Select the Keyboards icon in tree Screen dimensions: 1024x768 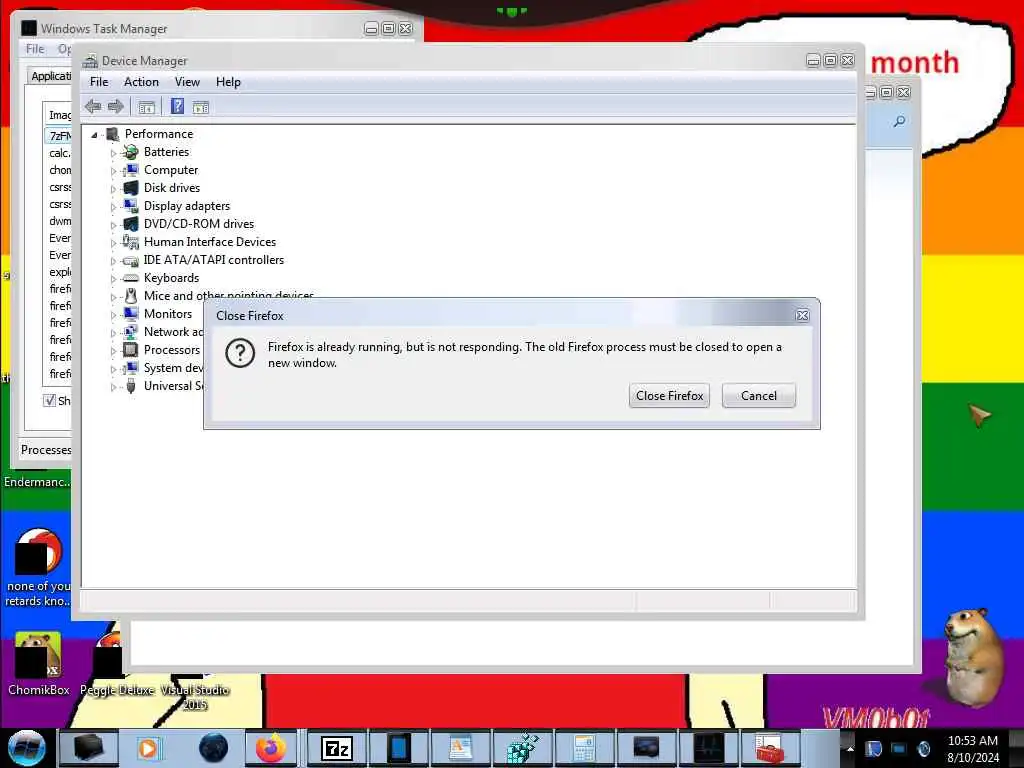(131, 278)
